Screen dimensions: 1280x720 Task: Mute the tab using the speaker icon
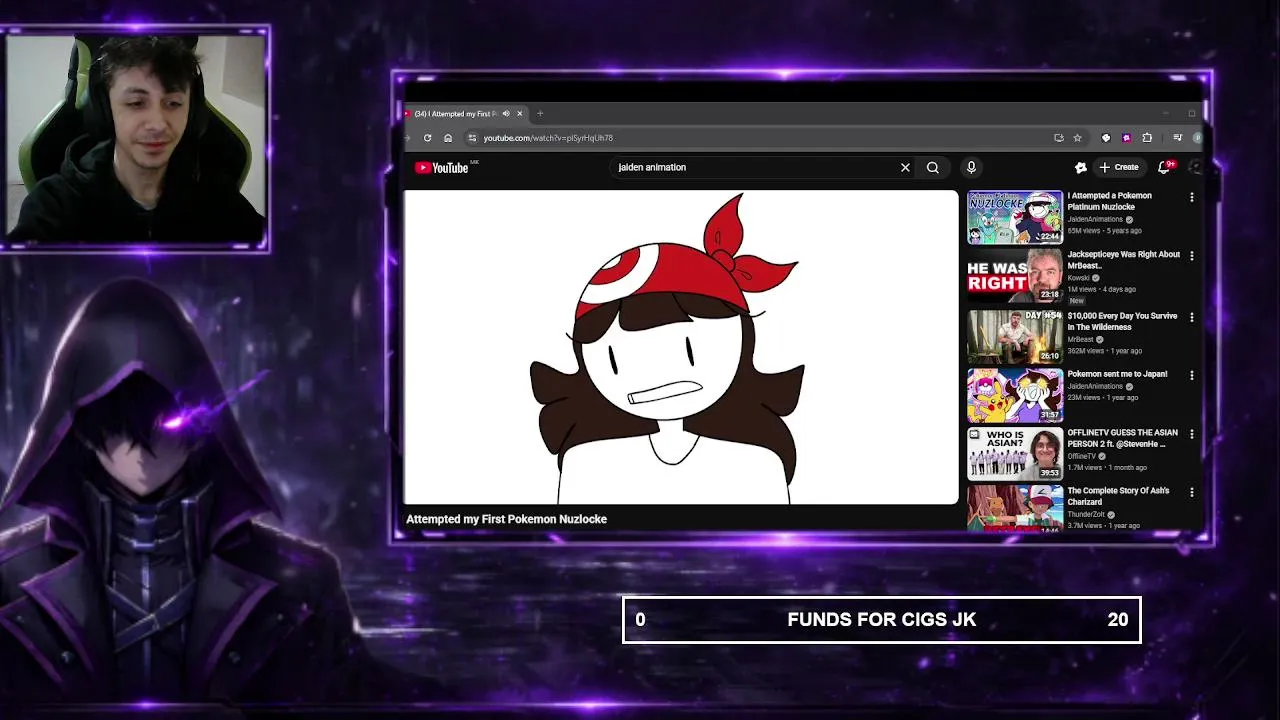click(506, 114)
